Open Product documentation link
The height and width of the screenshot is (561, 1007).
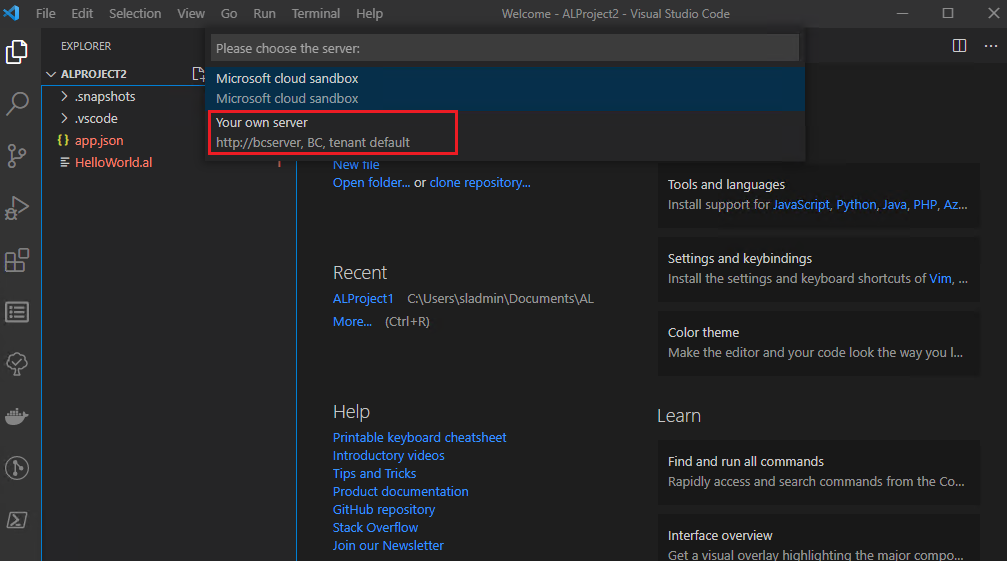(401, 491)
